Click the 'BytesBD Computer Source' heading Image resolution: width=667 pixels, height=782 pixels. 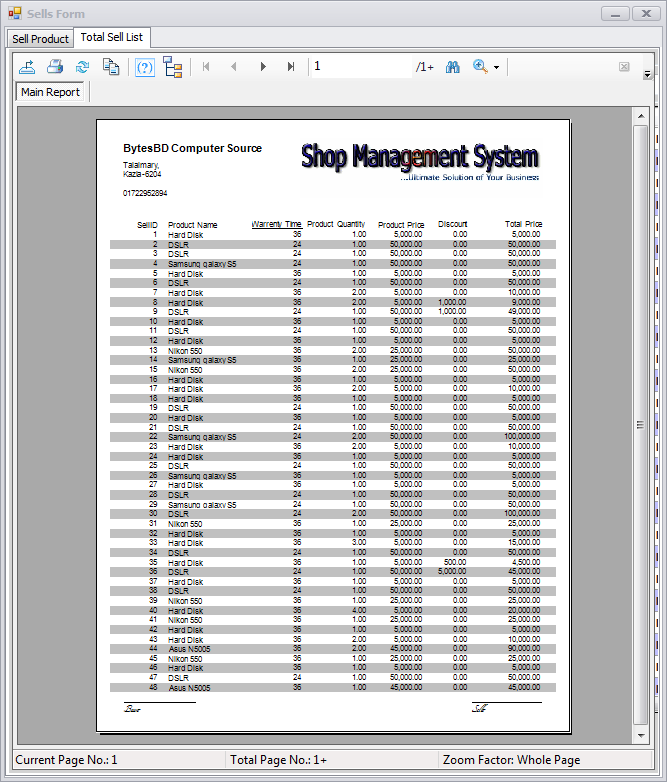[x=193, y=148]
